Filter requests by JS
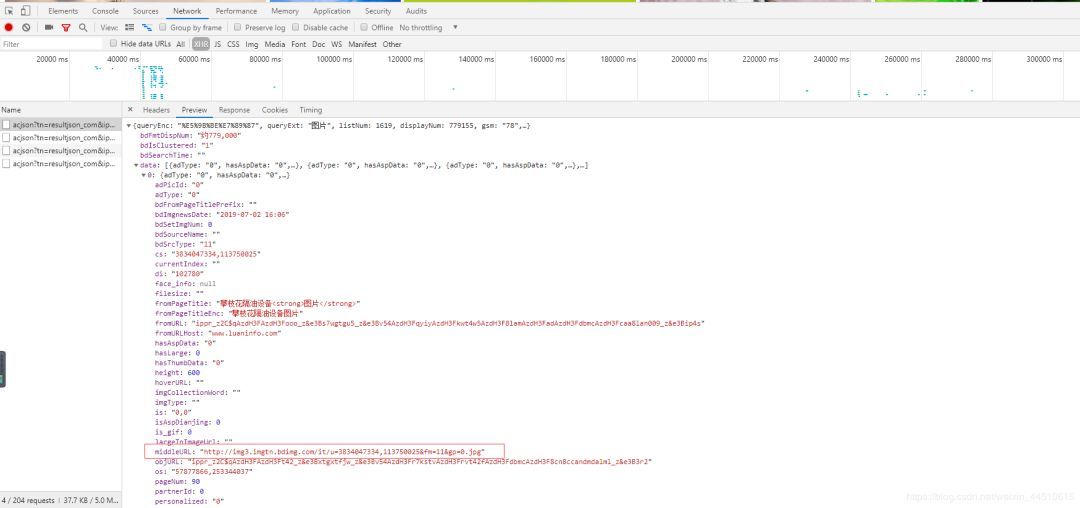The width and height of the screenshot is (1080, 508). click(218, 44)
